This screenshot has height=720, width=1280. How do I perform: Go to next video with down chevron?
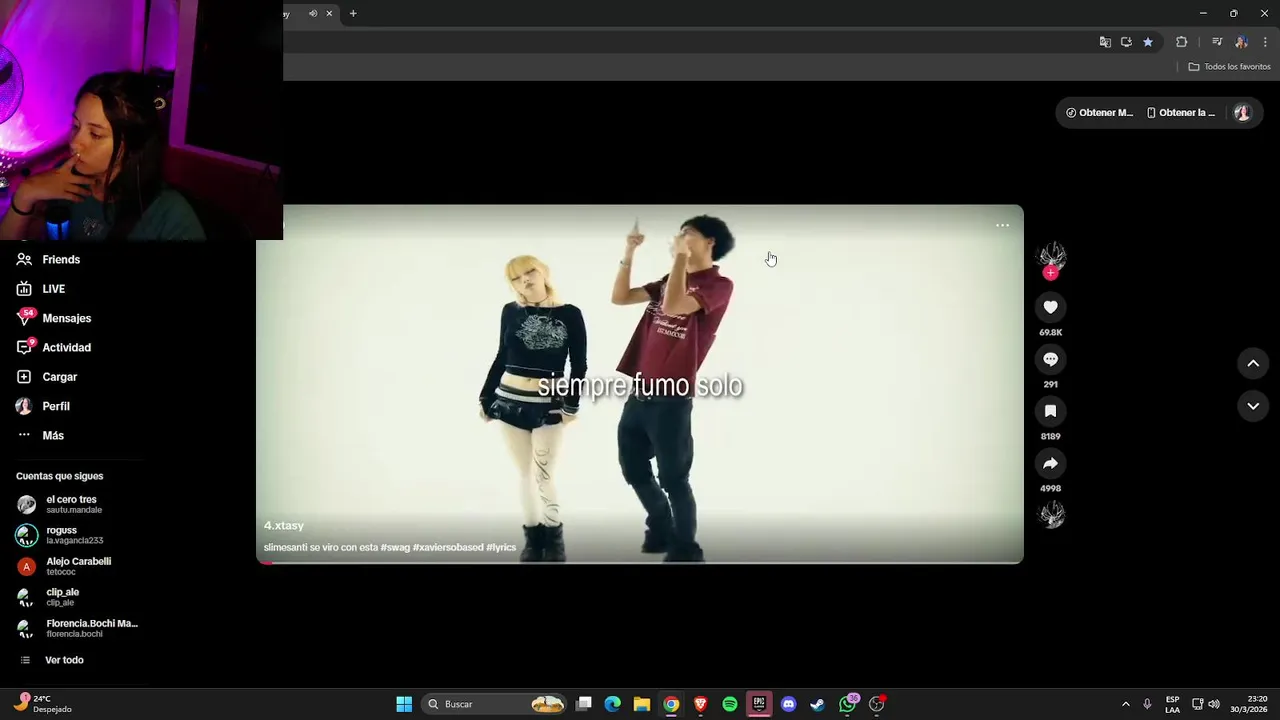point(1253,406)
